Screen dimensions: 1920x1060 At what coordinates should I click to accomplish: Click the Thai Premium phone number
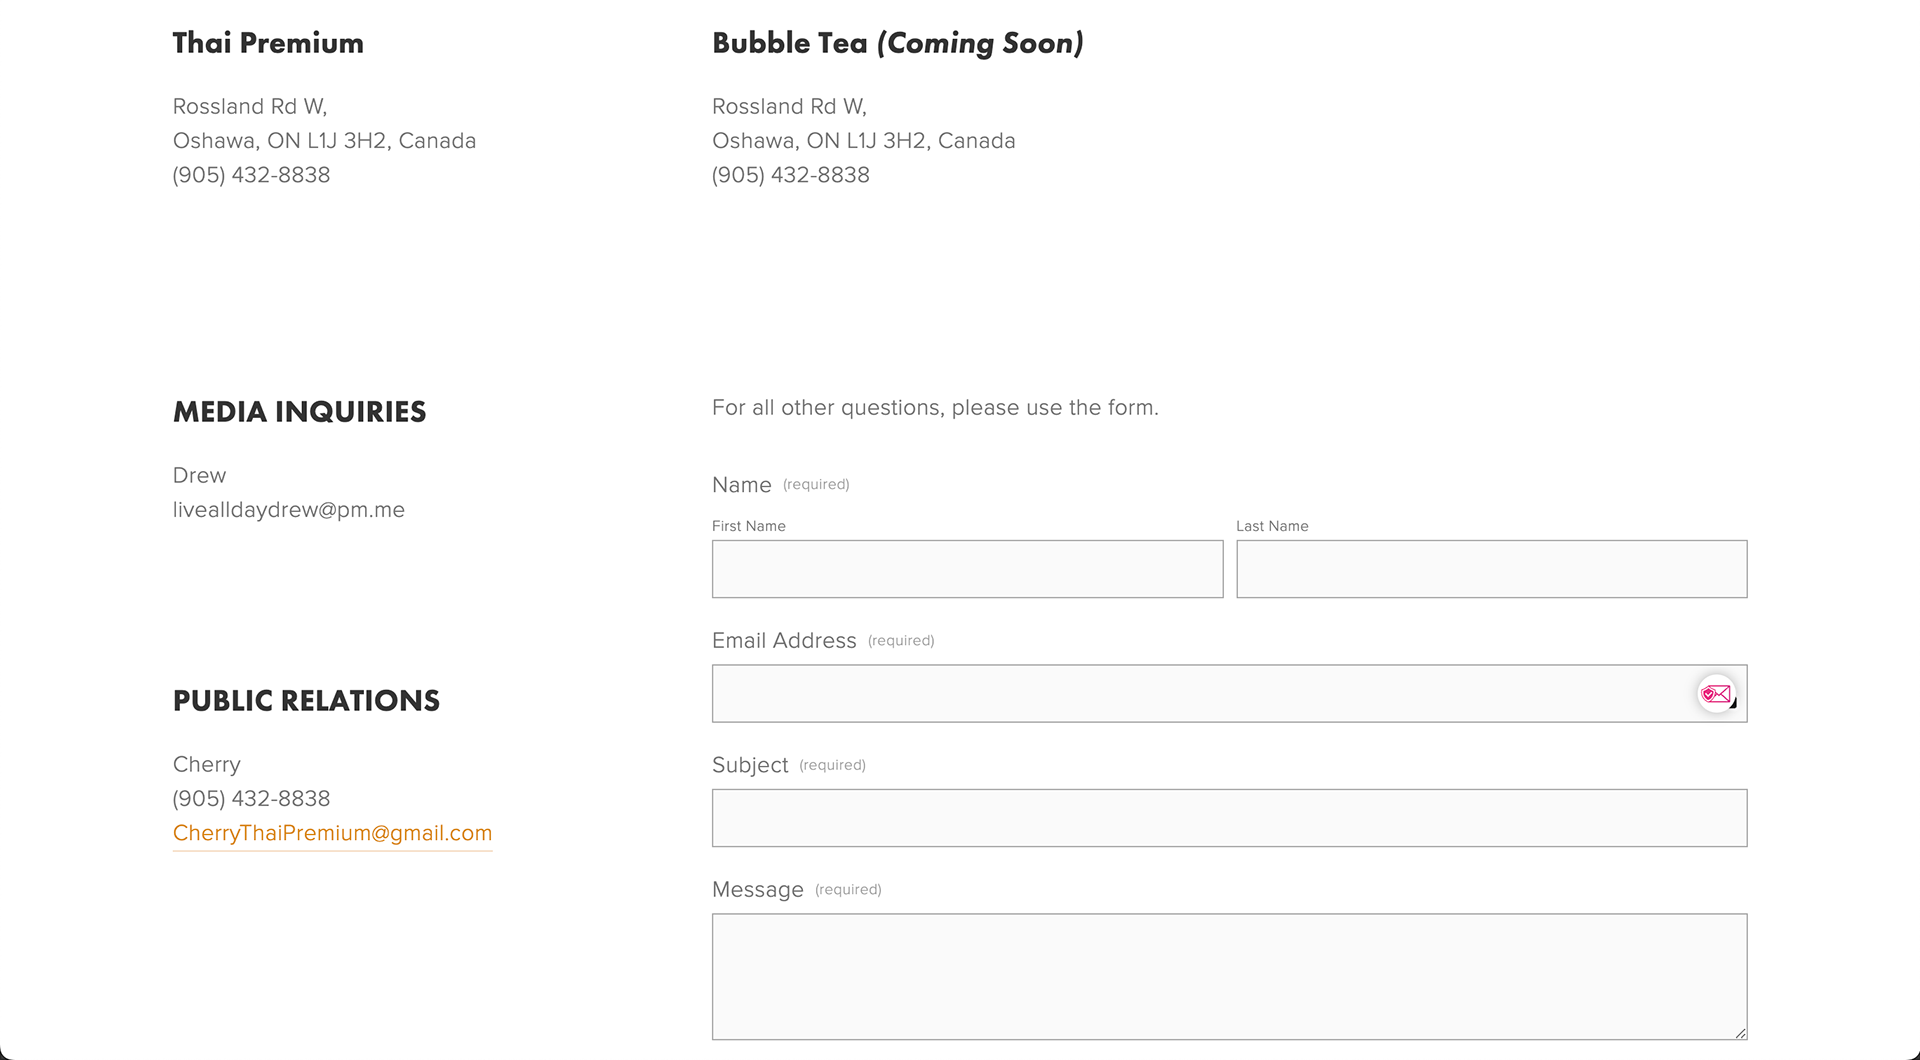pos(251,175)
